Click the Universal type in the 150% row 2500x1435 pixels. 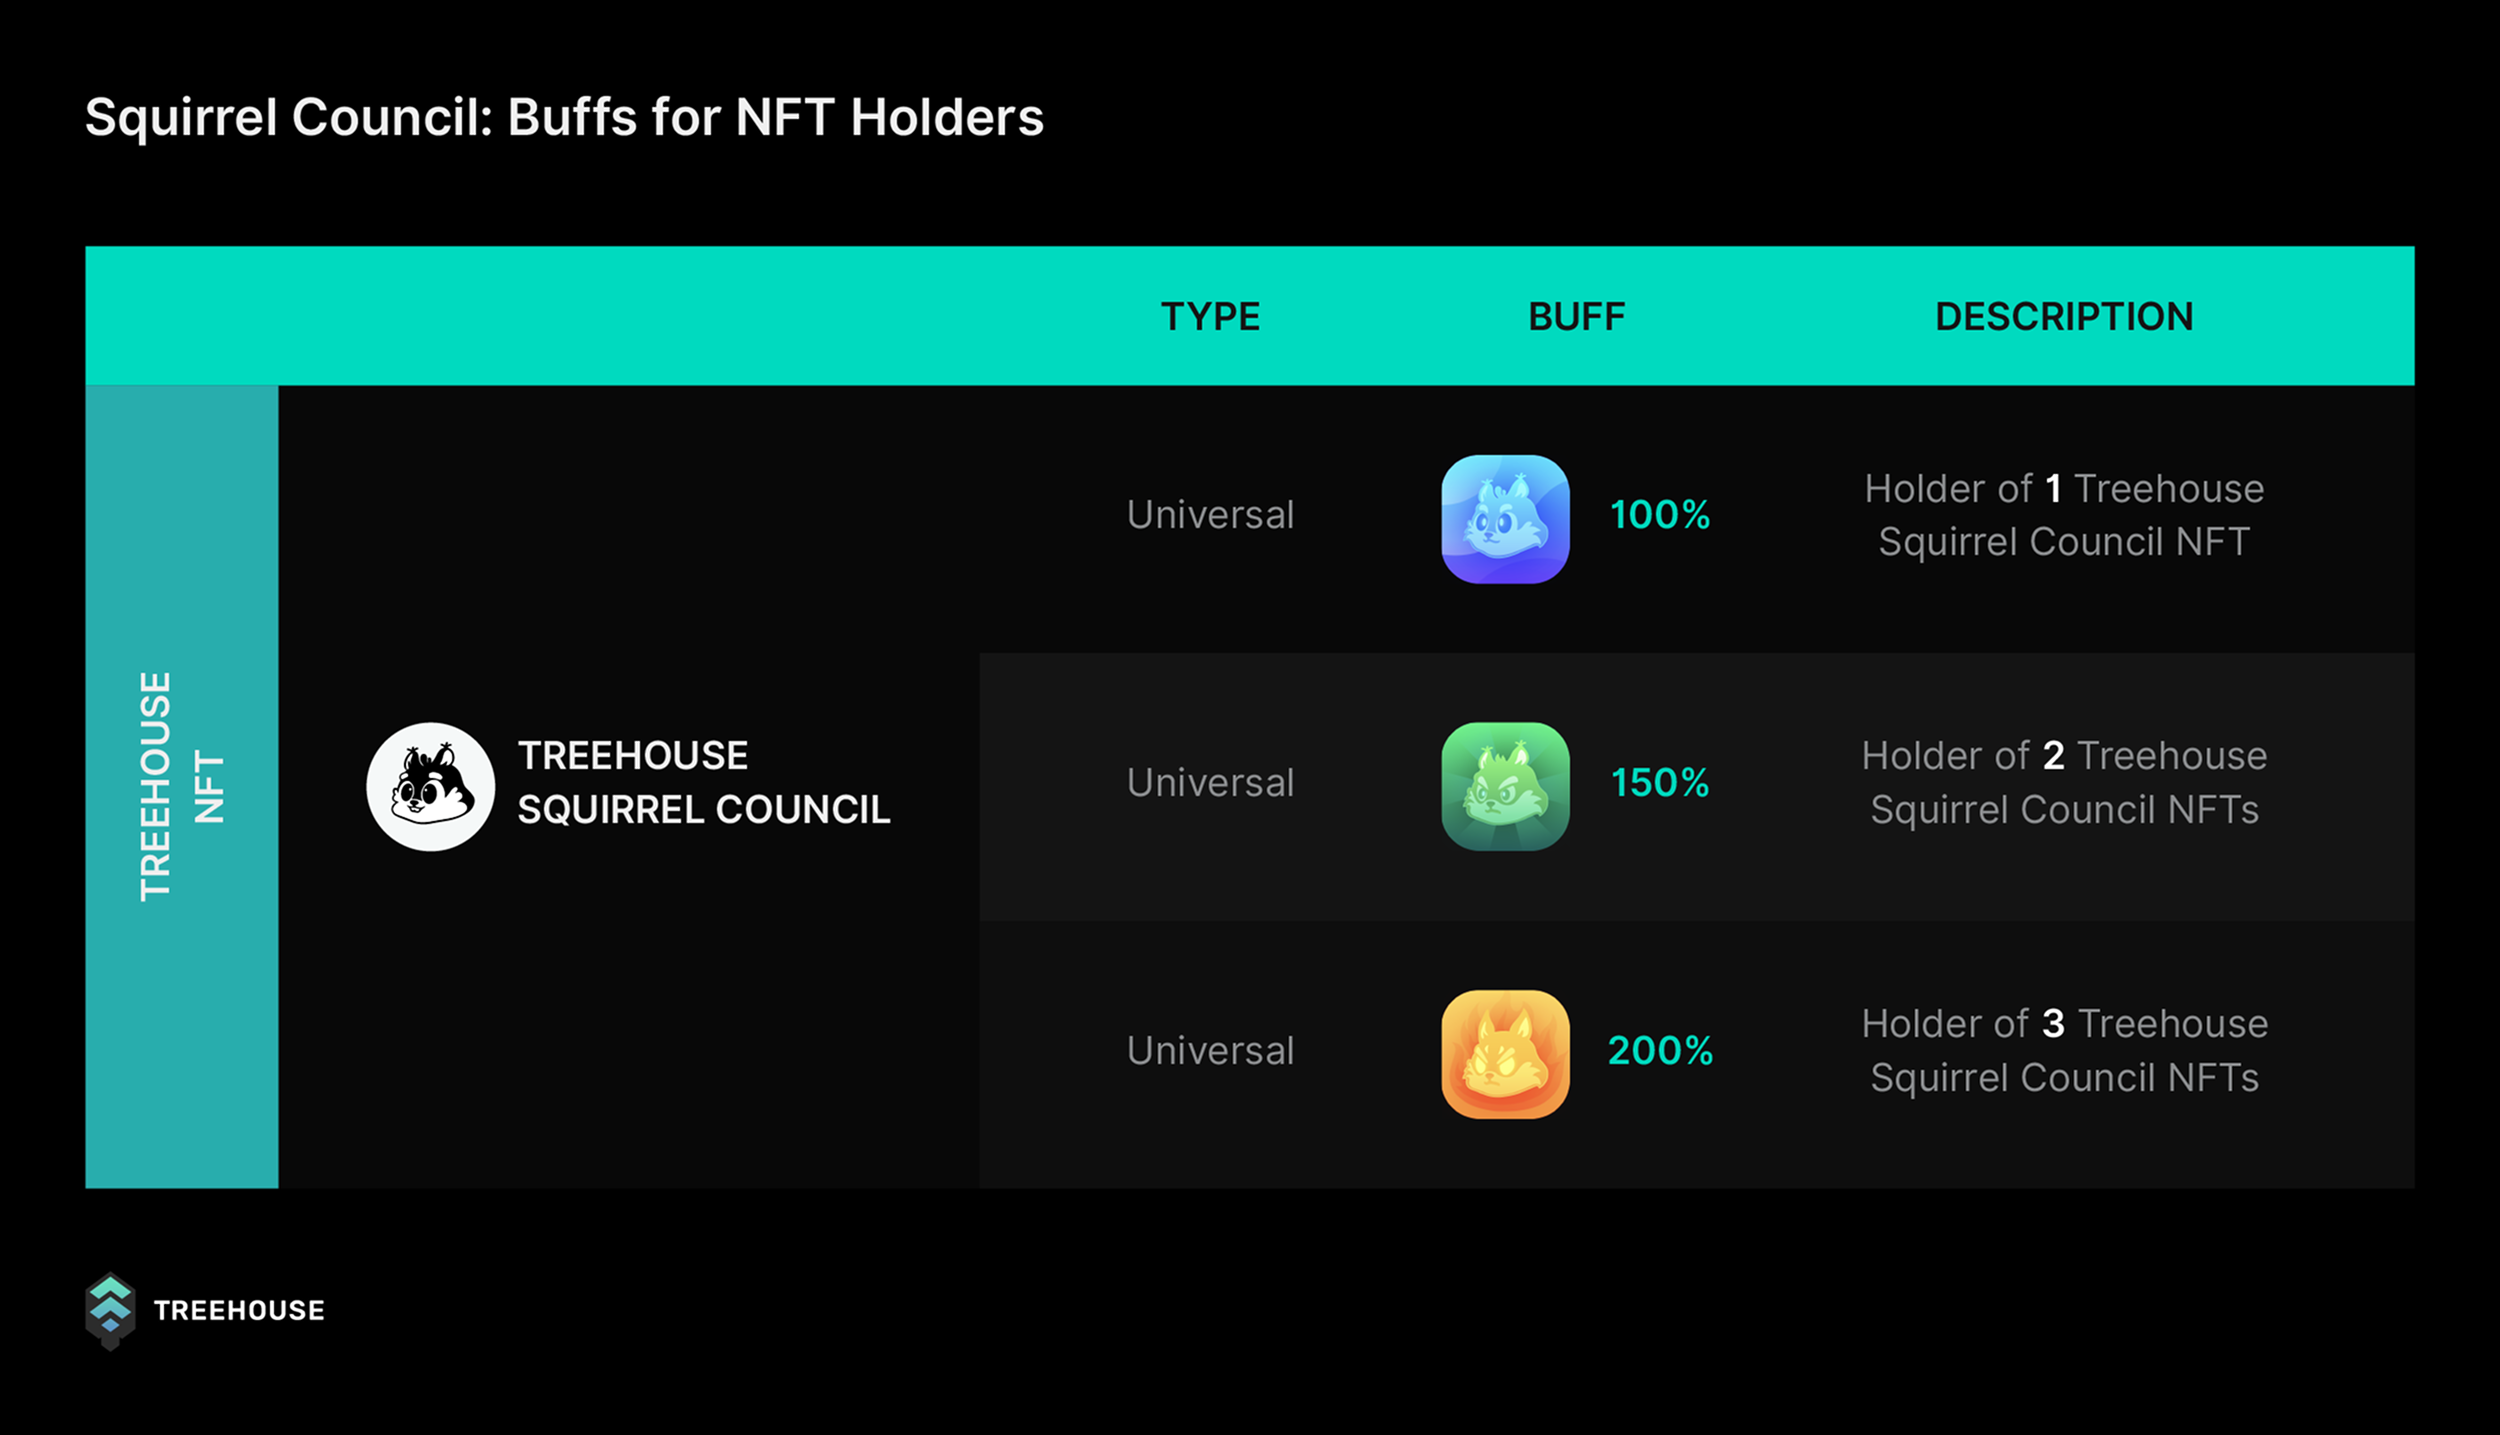[x=1210, y=783]
